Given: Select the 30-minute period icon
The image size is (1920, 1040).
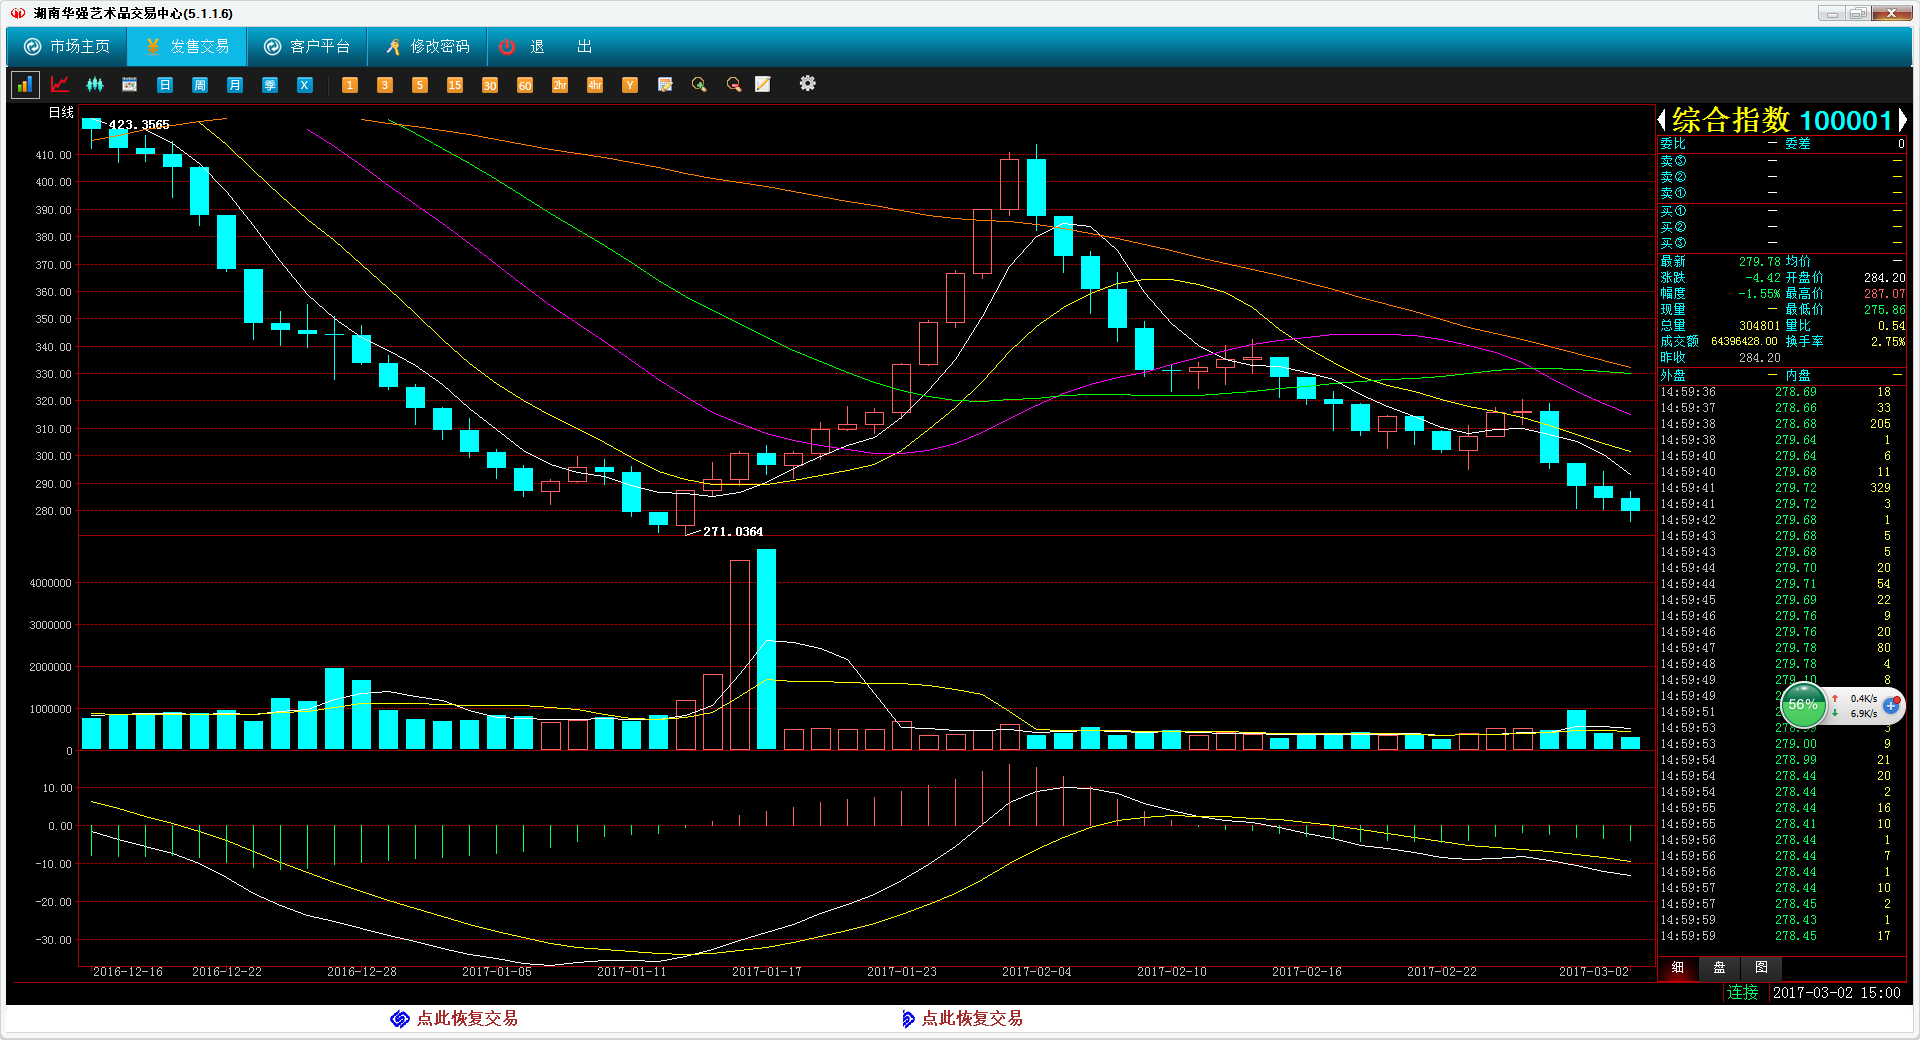Looking at the screenshot, I should point(490,85).
